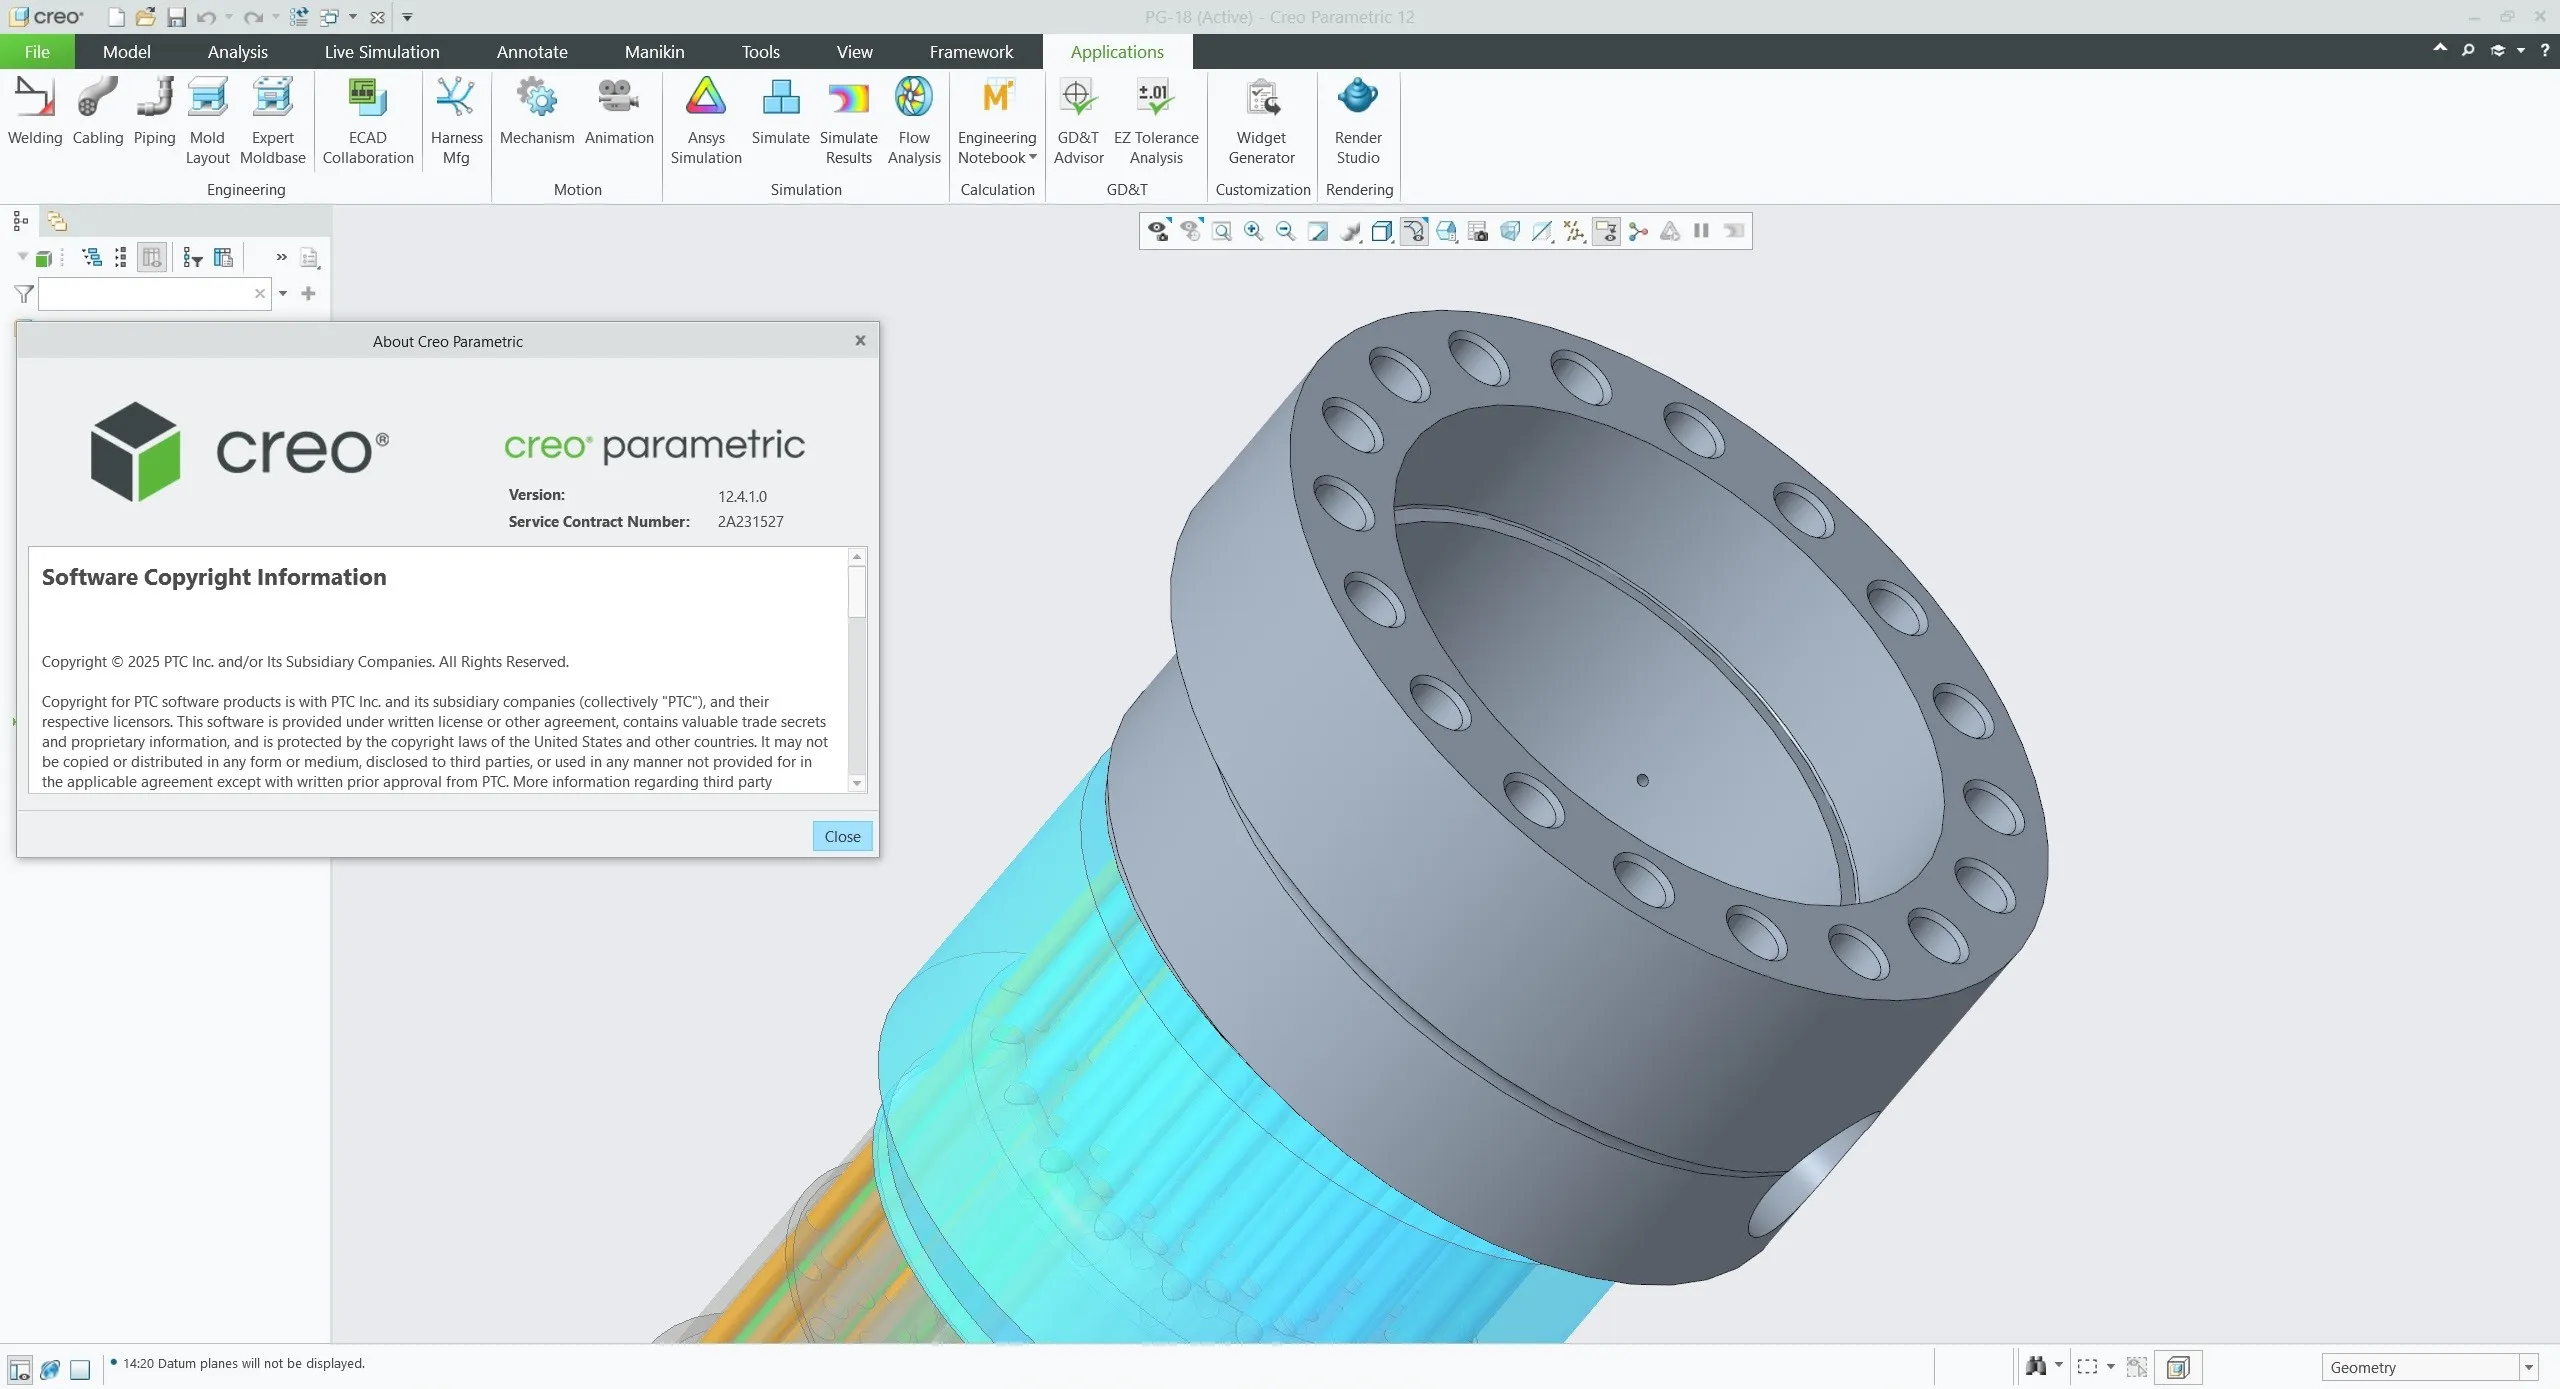Launch Render Studio
Screen dimensions: 2560x1389
click(x=1357, y=120)
